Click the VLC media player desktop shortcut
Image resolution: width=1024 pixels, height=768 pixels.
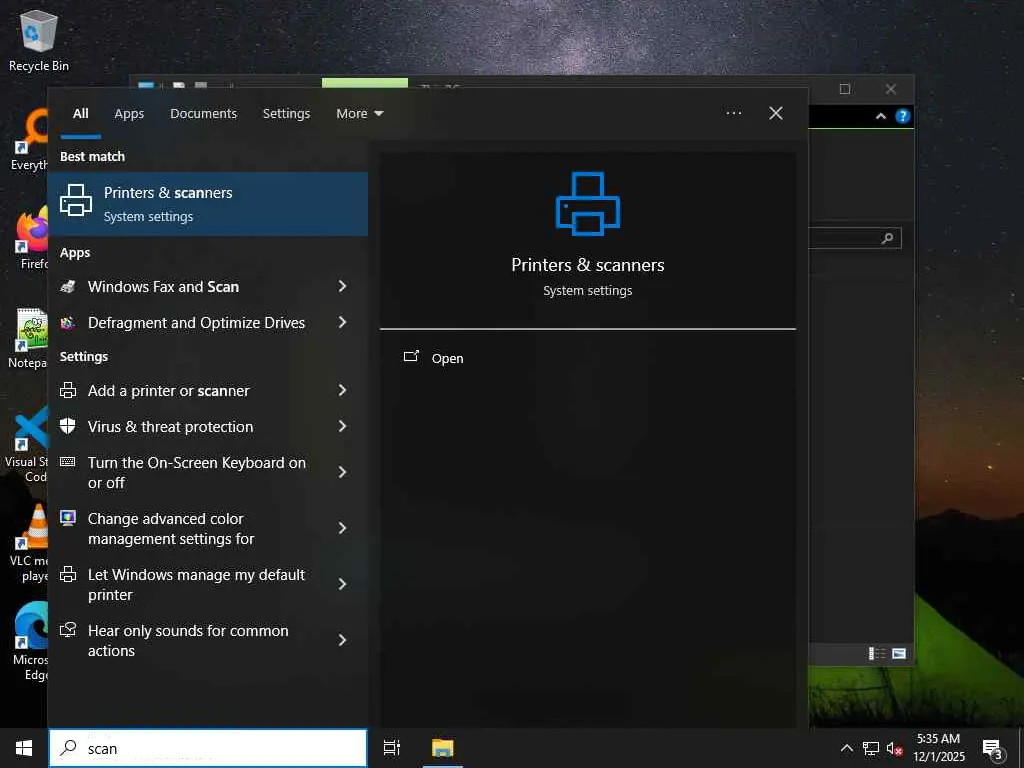[x=29, y=543]
